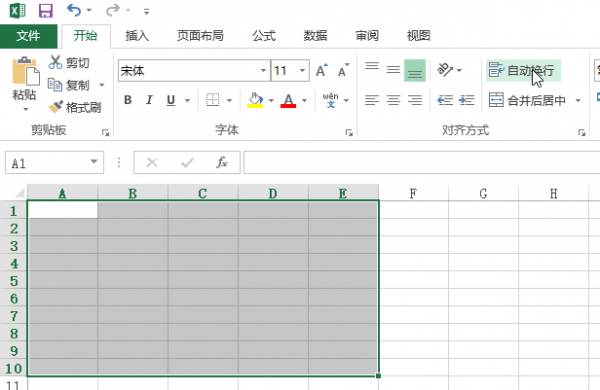Screen dimensions: 600x390
Task: Click into the formula bar
Action: 422,163
